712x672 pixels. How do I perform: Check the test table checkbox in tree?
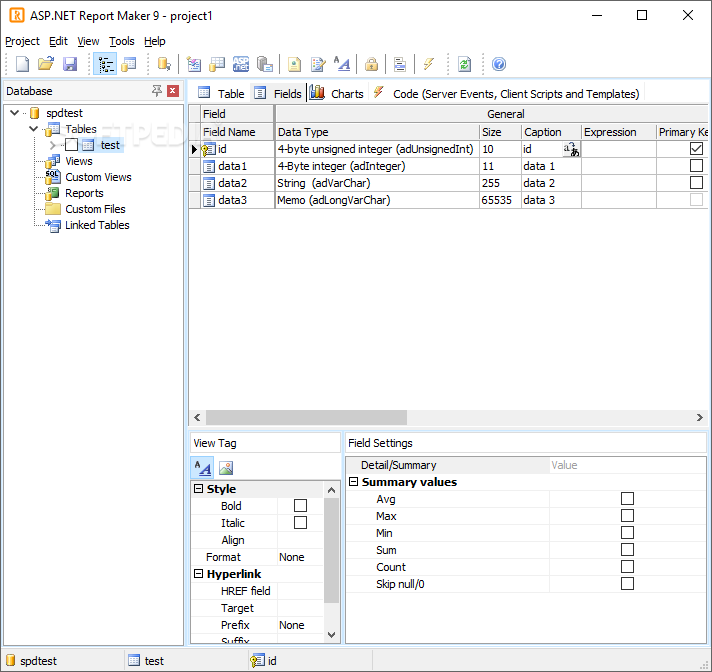71,145
